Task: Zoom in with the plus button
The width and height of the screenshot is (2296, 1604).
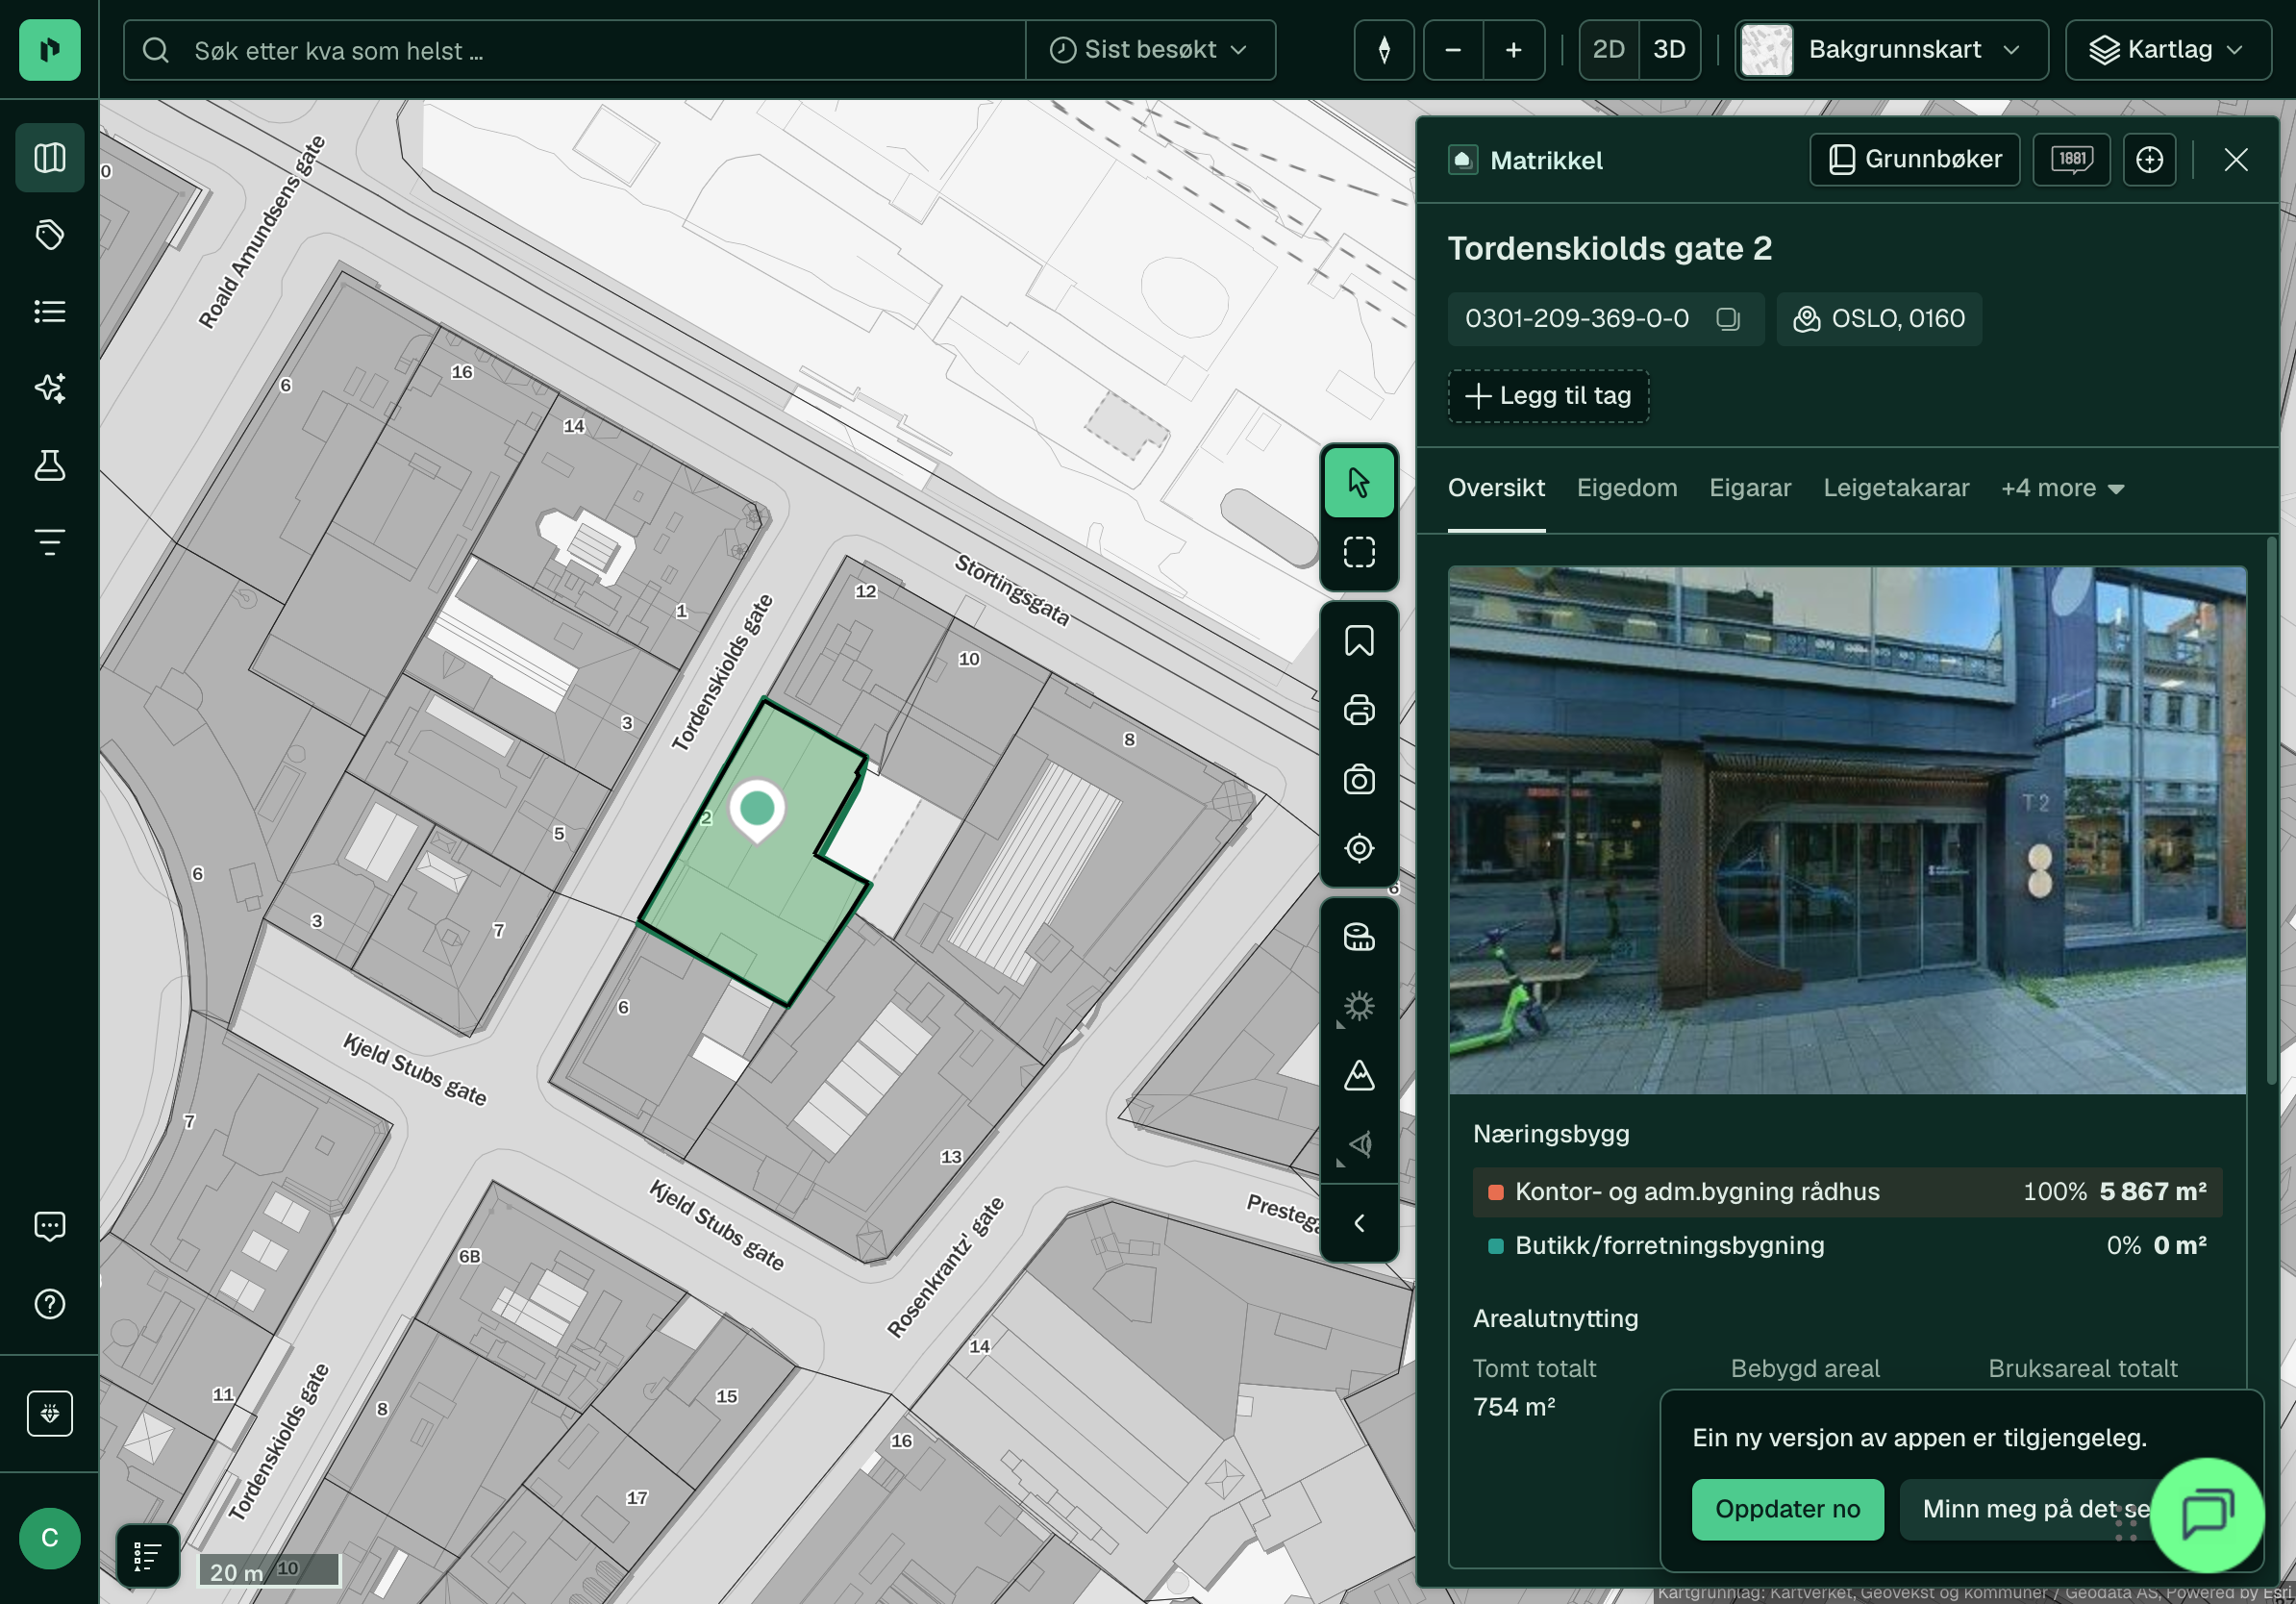Action: [1513, 50]
